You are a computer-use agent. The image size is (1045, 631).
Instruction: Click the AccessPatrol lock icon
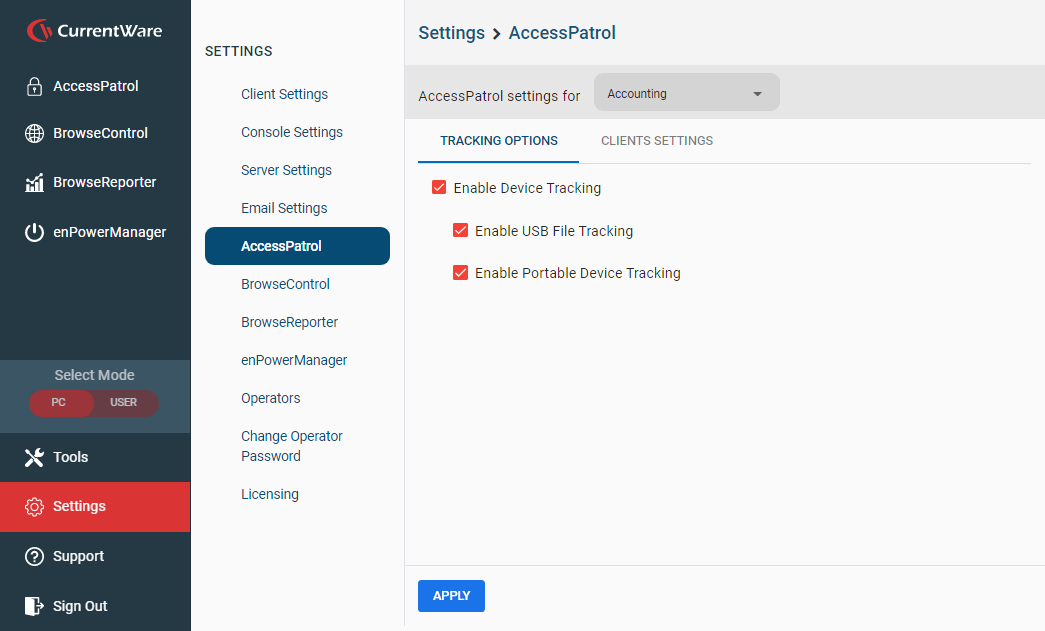point(34,86)
